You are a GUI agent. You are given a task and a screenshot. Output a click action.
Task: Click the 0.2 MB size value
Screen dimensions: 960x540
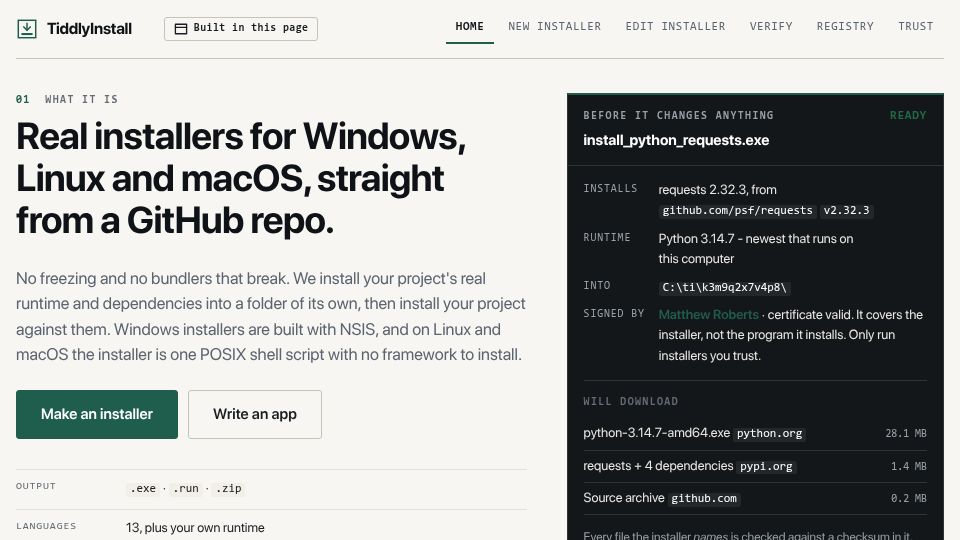pyautogui.click(x=909, y=498)
